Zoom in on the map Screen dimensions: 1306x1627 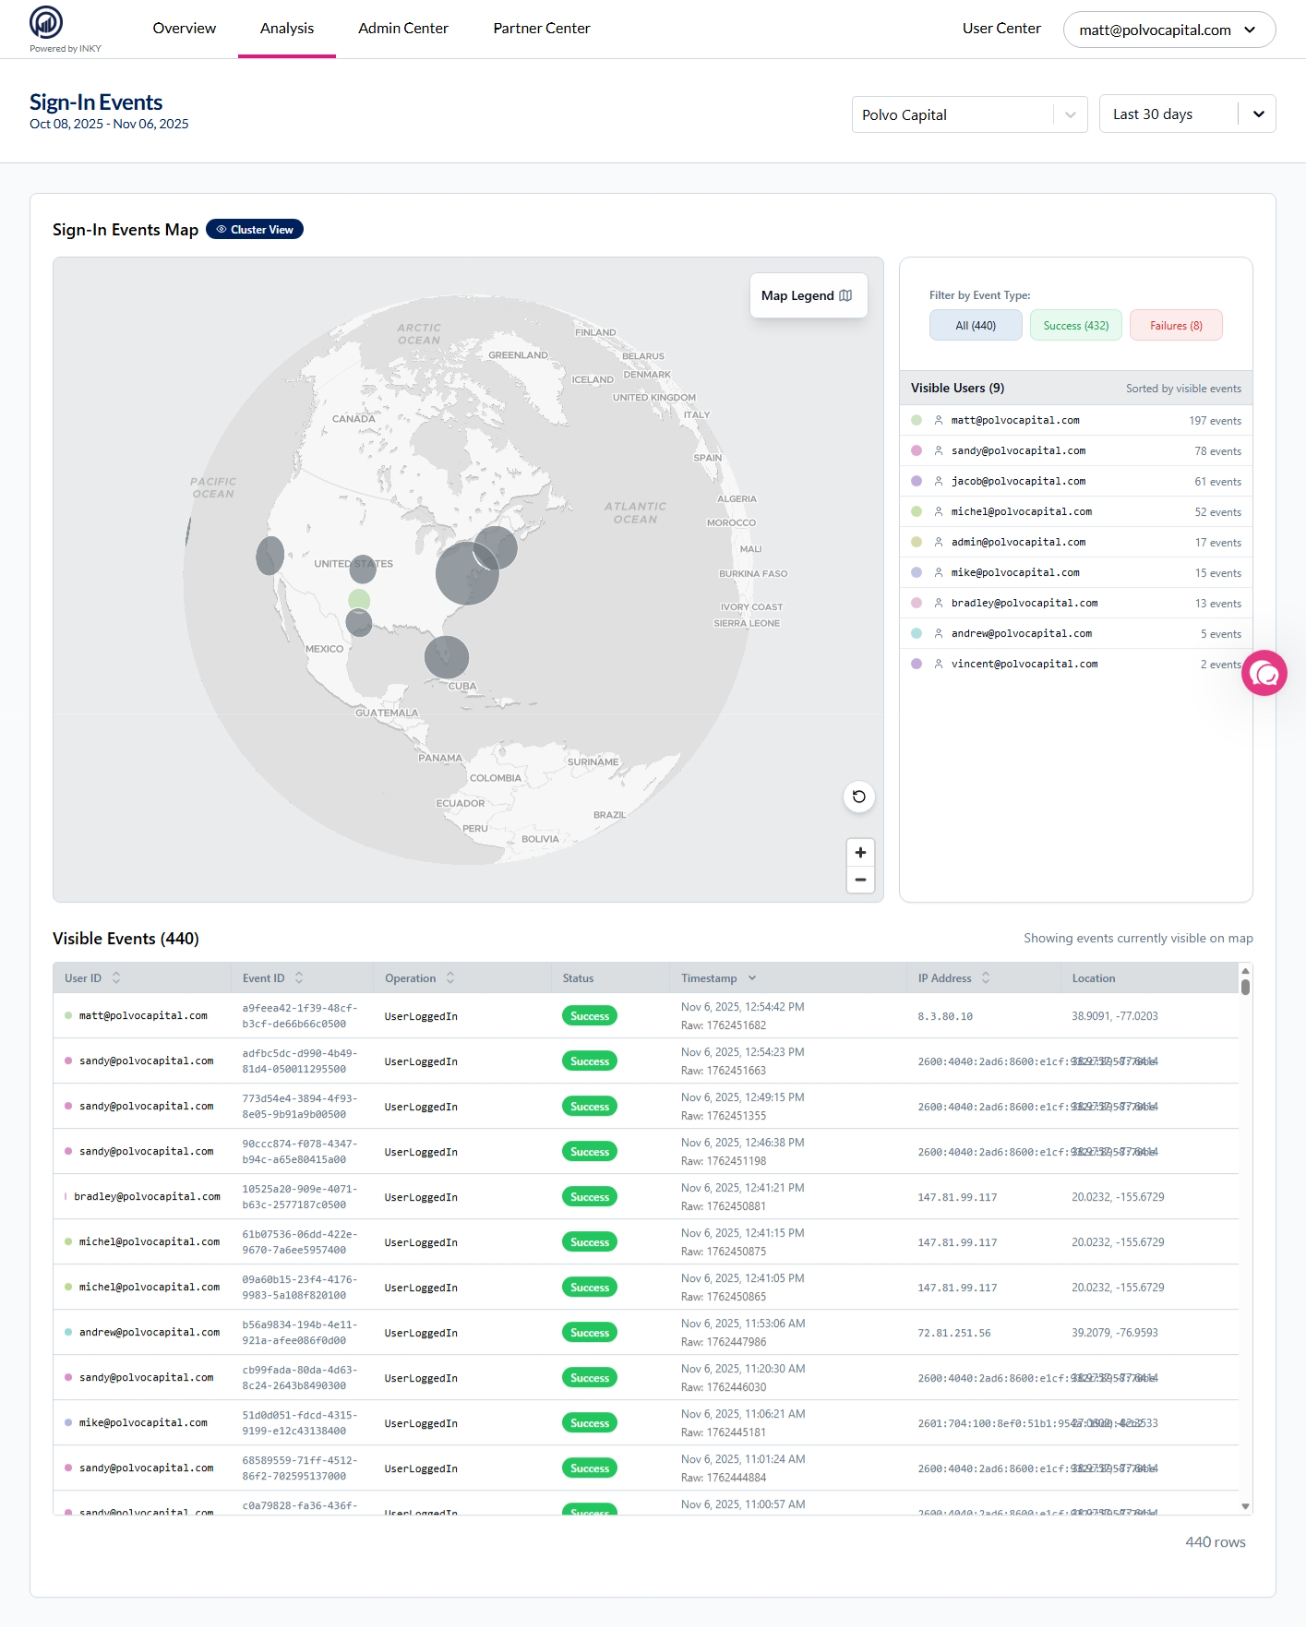pyautogui.click(x=860, y=852)
